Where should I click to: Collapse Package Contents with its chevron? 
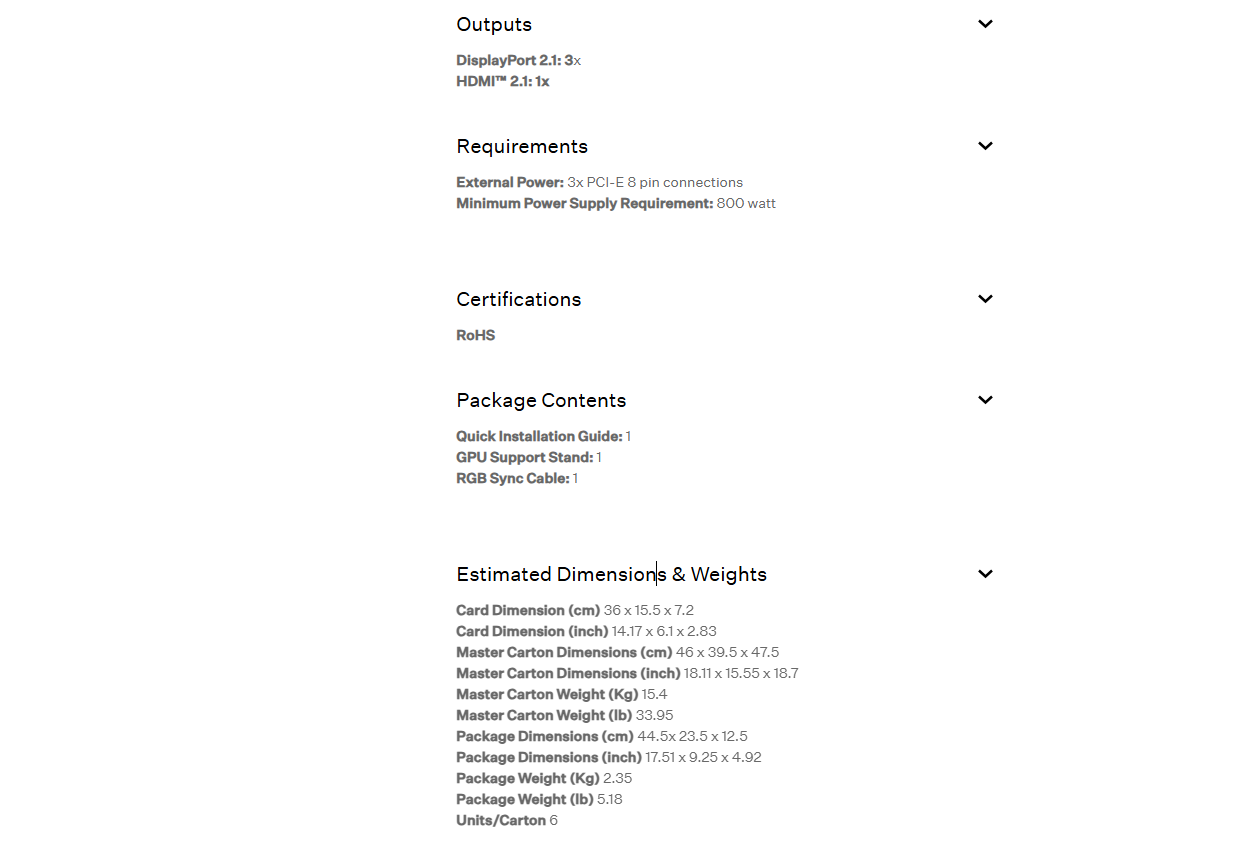click(x=985, y=400)
